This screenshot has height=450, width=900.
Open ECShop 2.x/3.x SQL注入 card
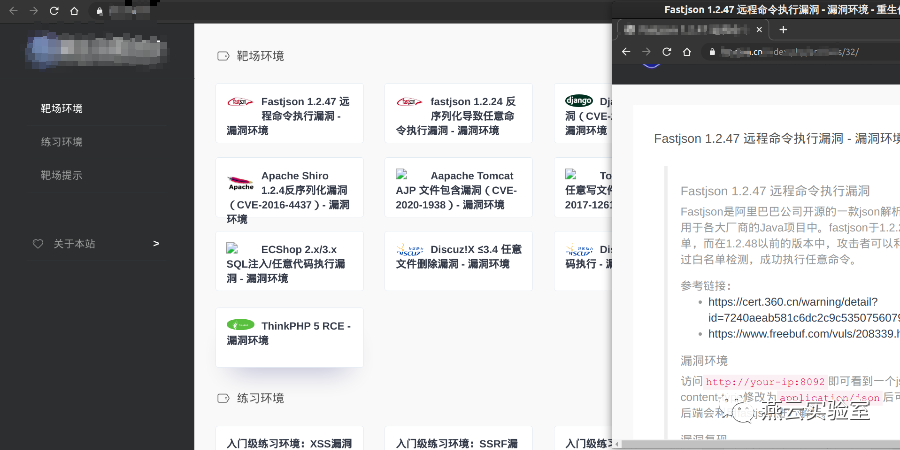coord(289,261)
